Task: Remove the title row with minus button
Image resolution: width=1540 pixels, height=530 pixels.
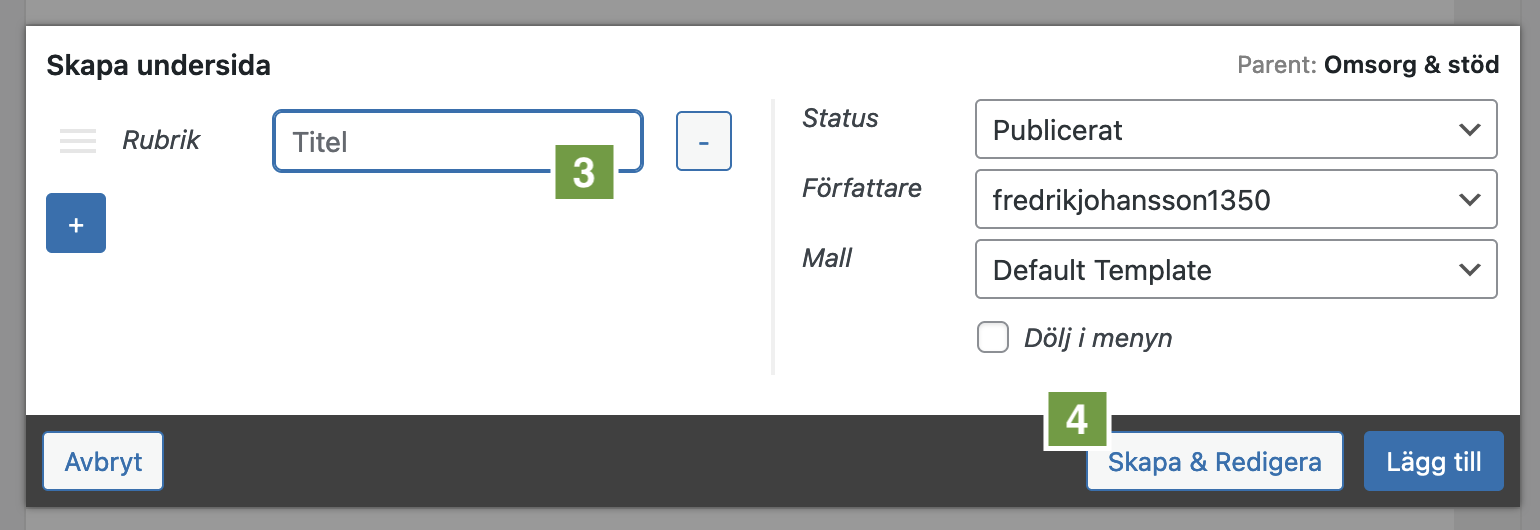Action: 704,141
